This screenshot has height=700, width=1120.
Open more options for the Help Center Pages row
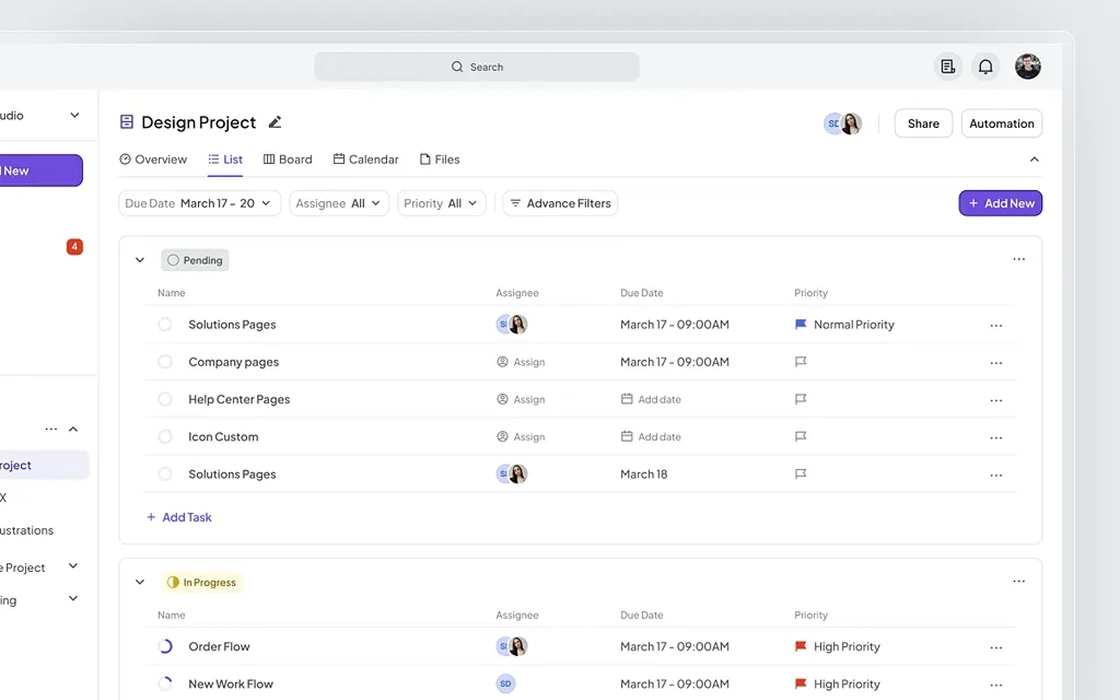[996, 400]
